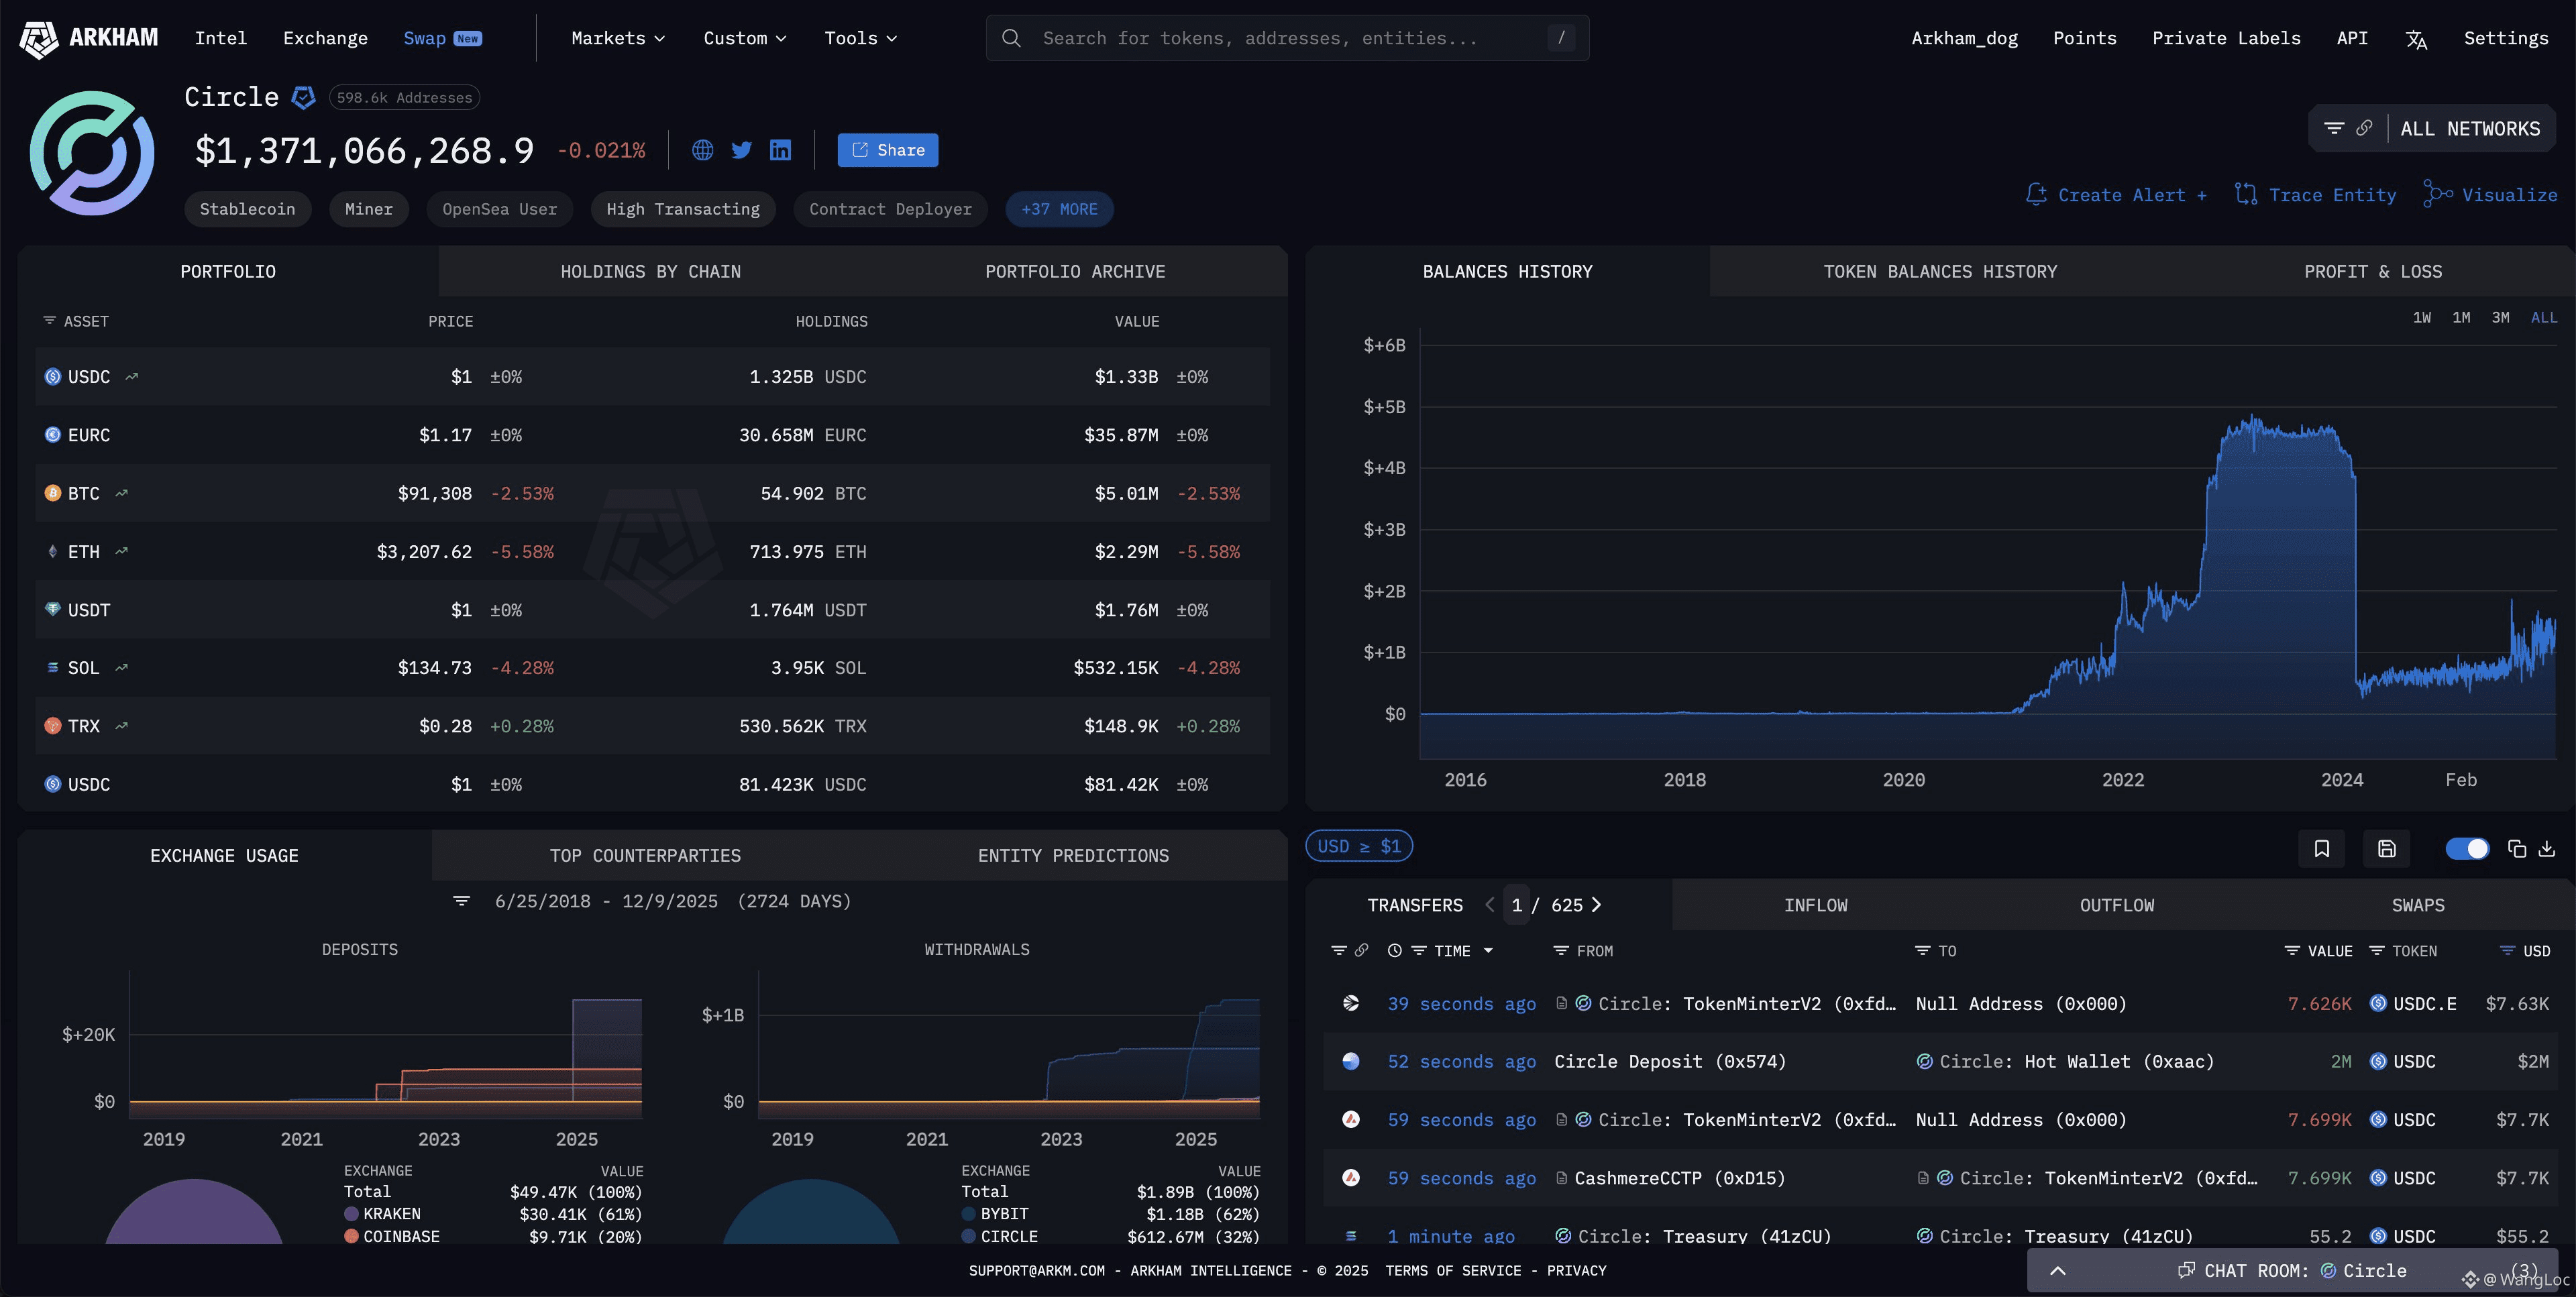This screenshot has width=2576, height=1297.
Task: Click the globe website icon
Action: coord(703,150)
